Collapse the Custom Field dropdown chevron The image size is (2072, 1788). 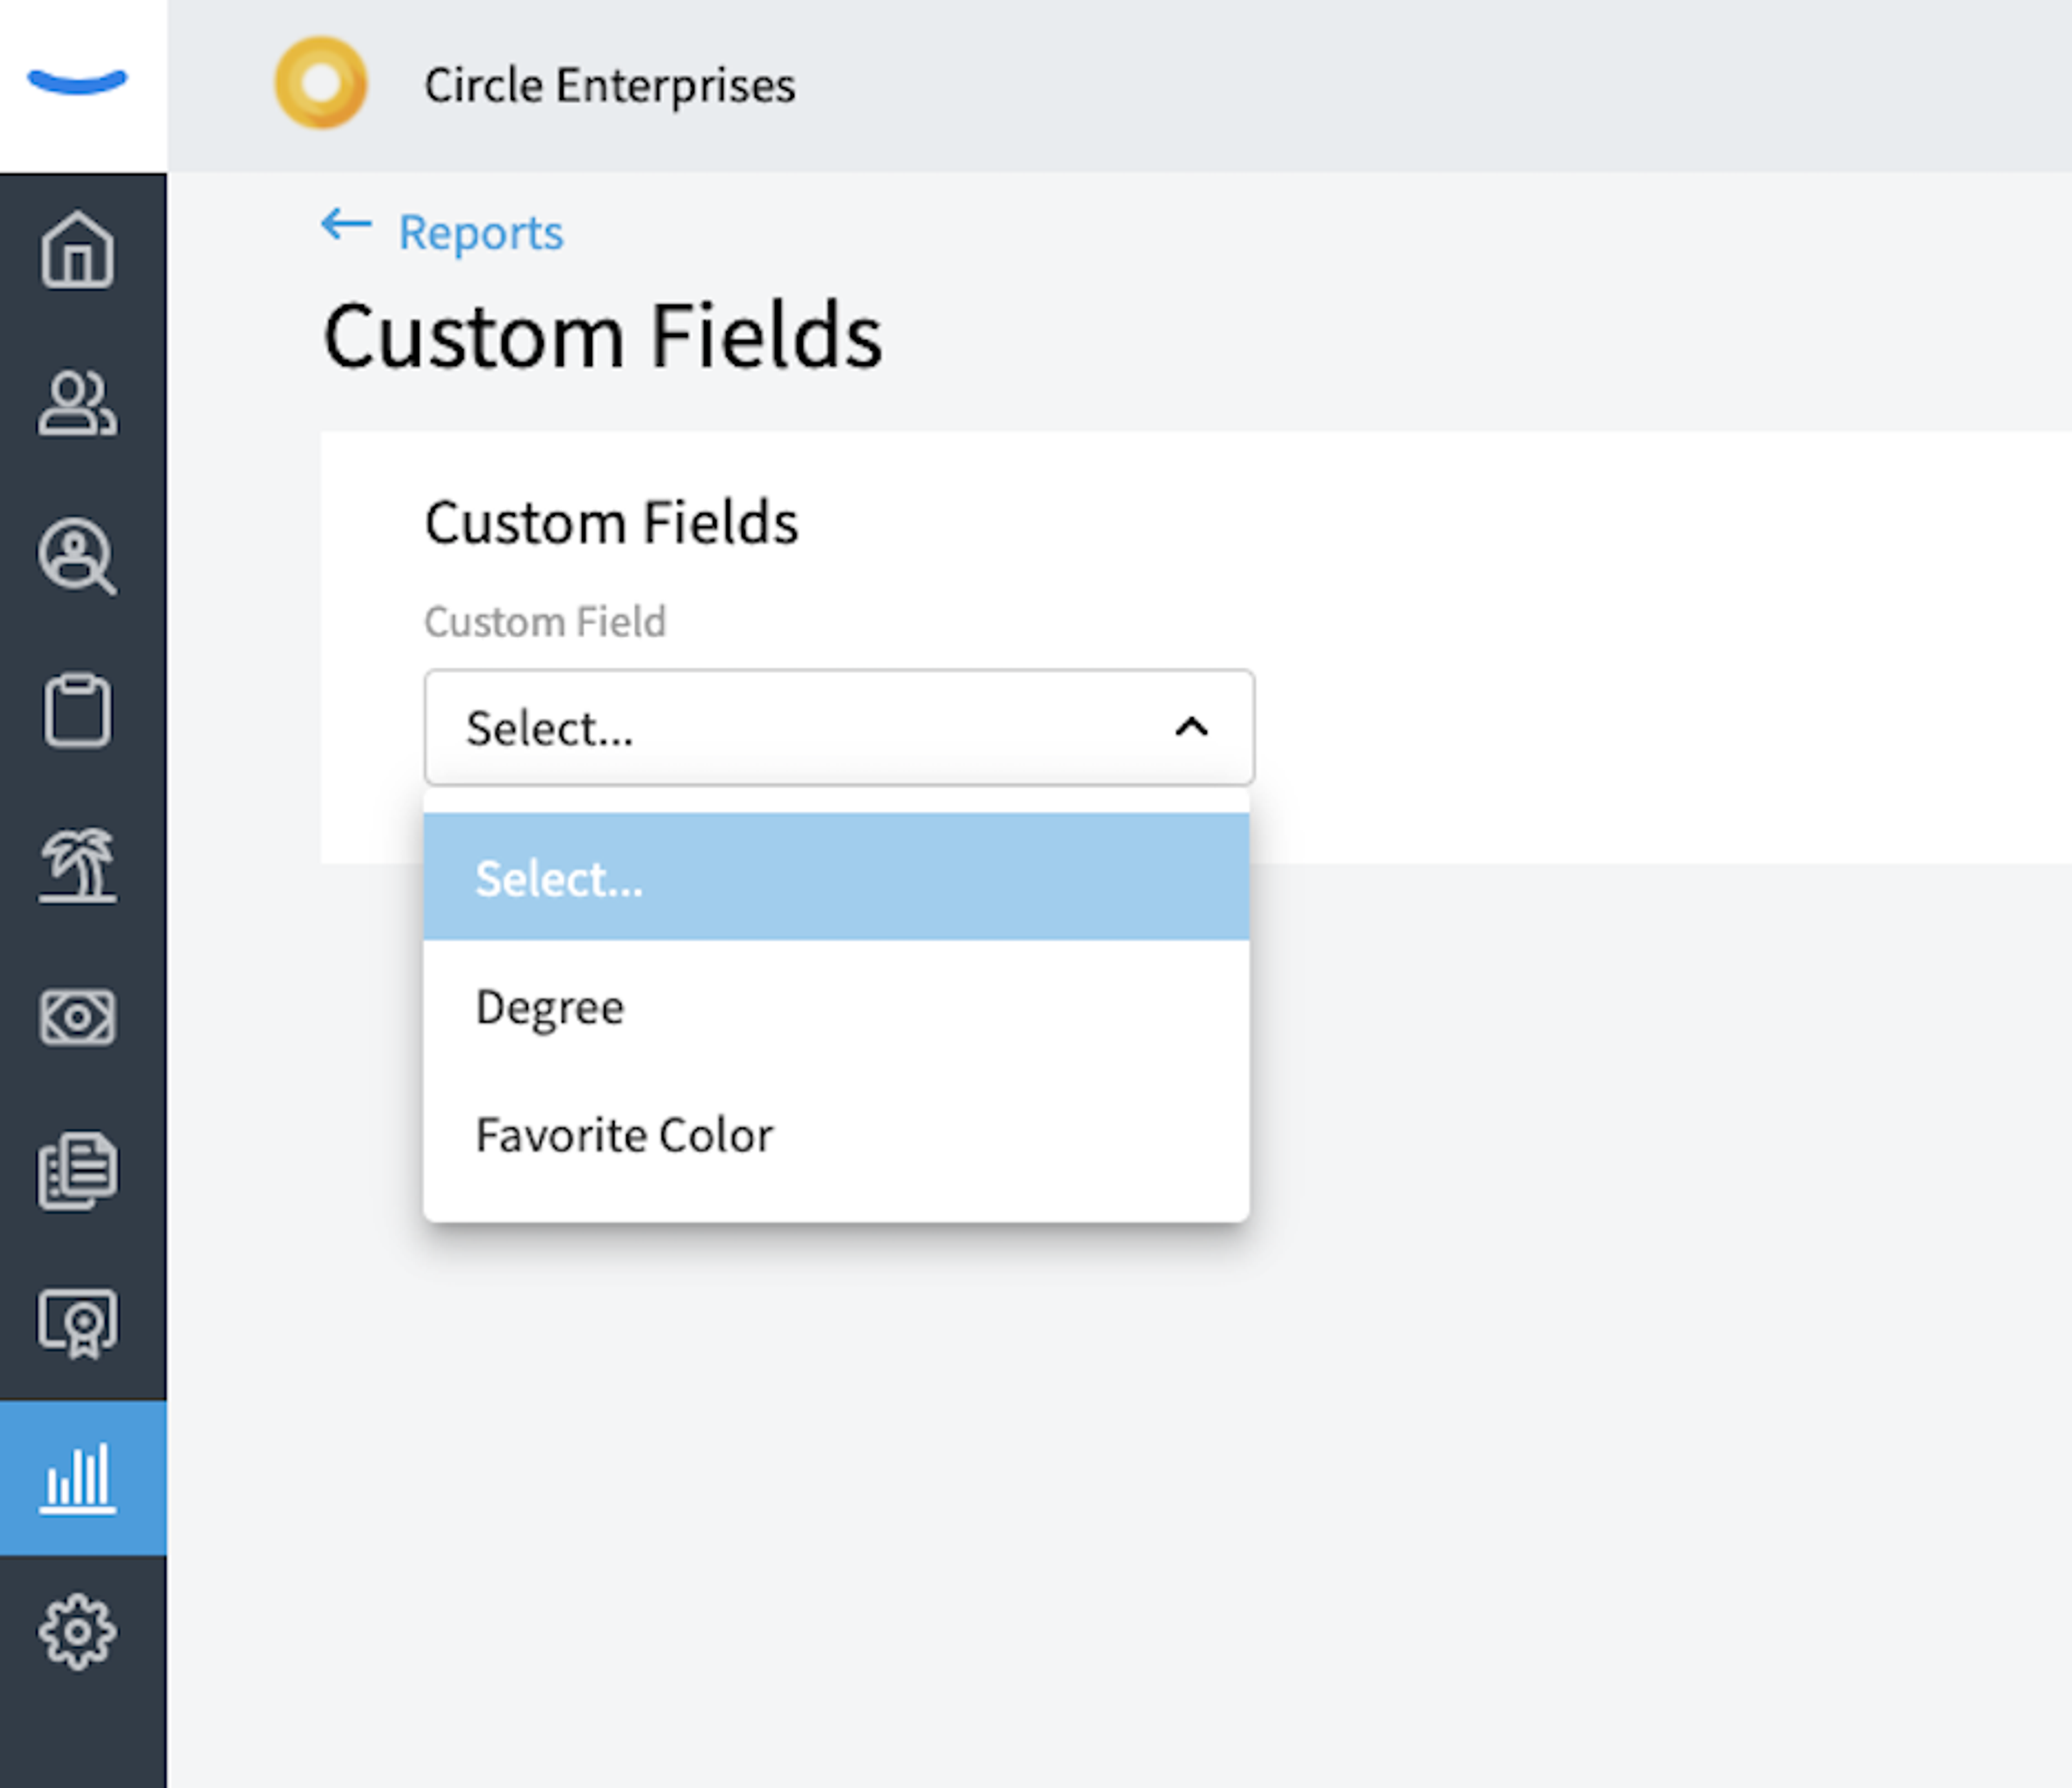[x=1191, y=727]
